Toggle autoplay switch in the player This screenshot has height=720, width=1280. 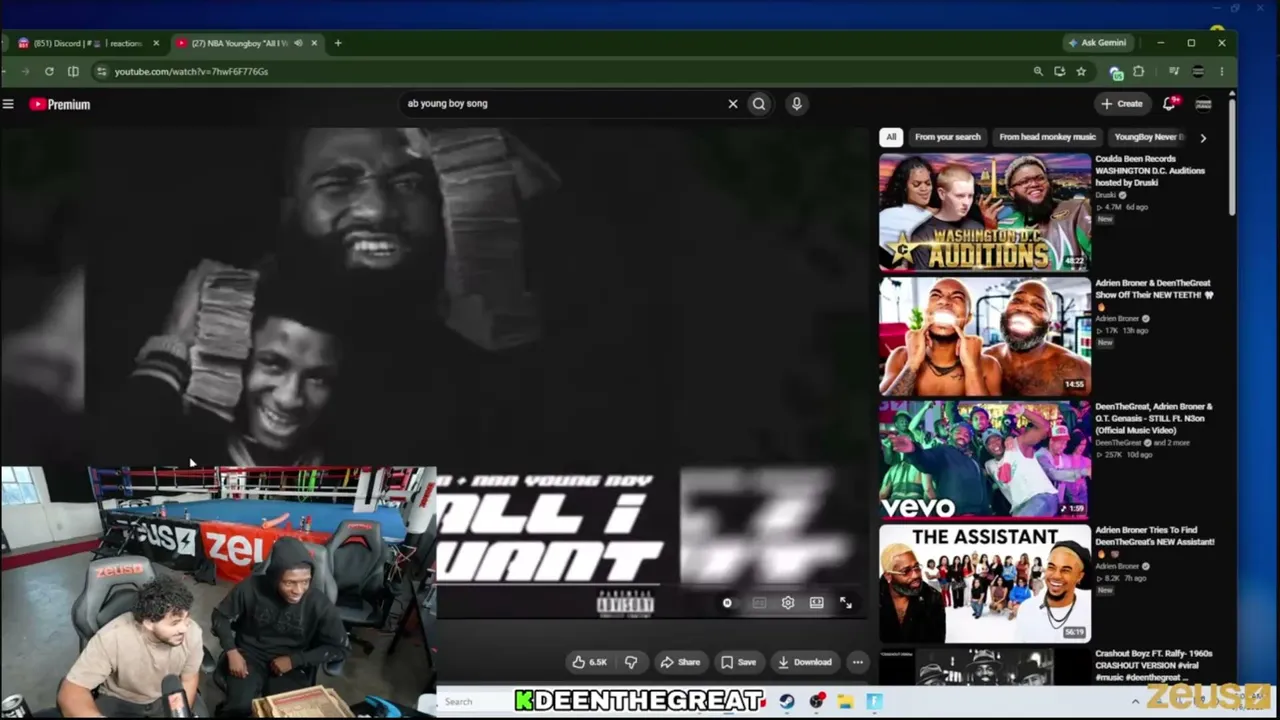click(727, 603)
